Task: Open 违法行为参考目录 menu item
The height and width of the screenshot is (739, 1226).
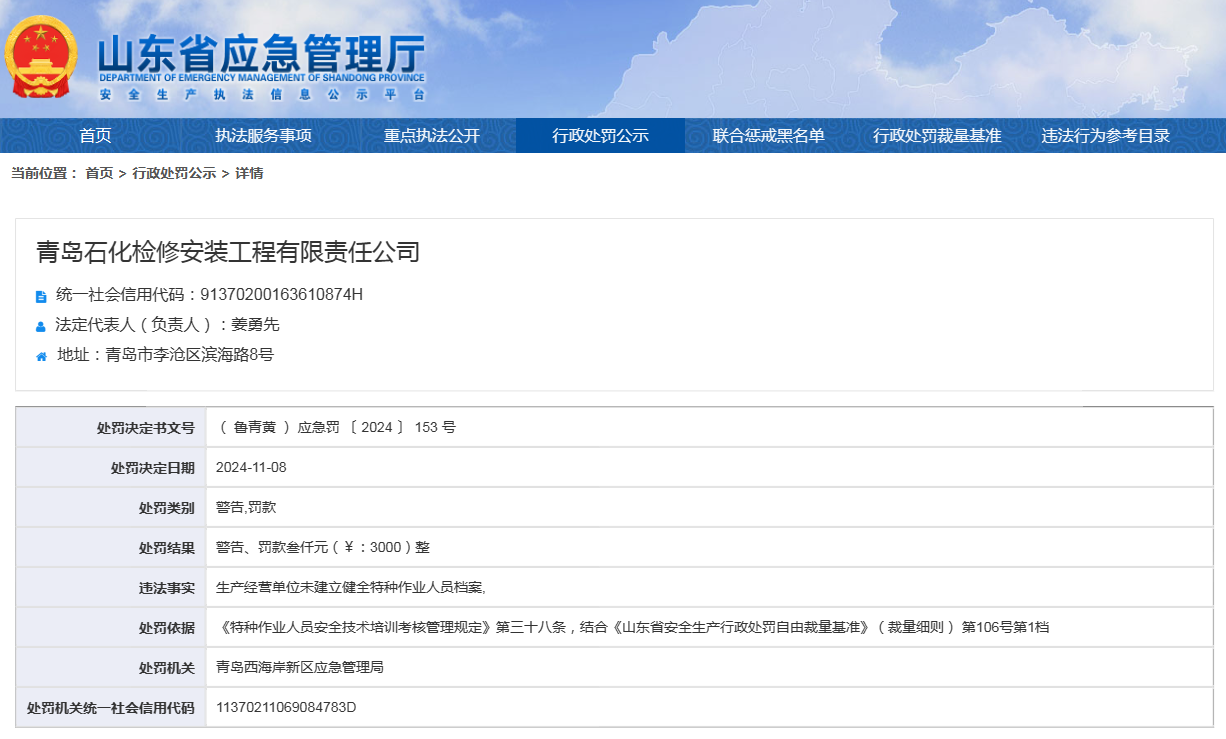Action: point(1106,135)
